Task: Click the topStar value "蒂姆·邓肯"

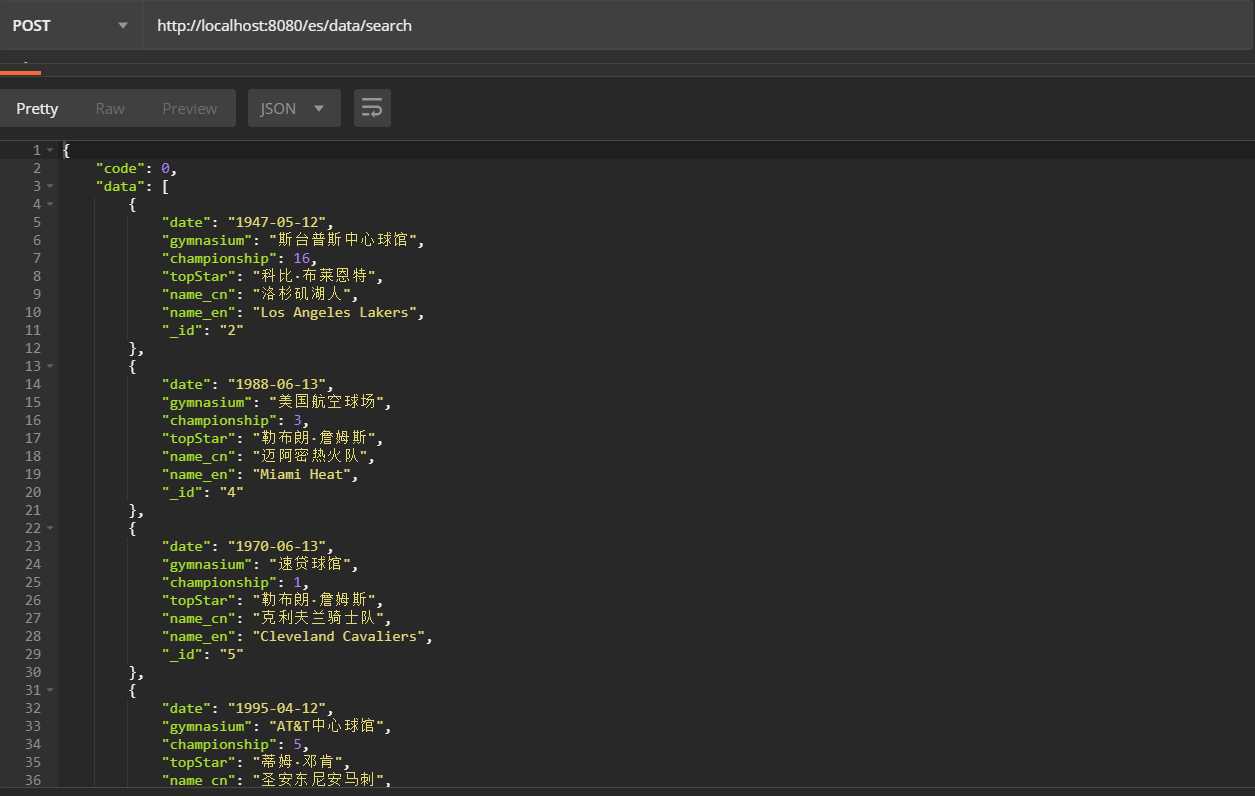Action: [x=298, y=762]
